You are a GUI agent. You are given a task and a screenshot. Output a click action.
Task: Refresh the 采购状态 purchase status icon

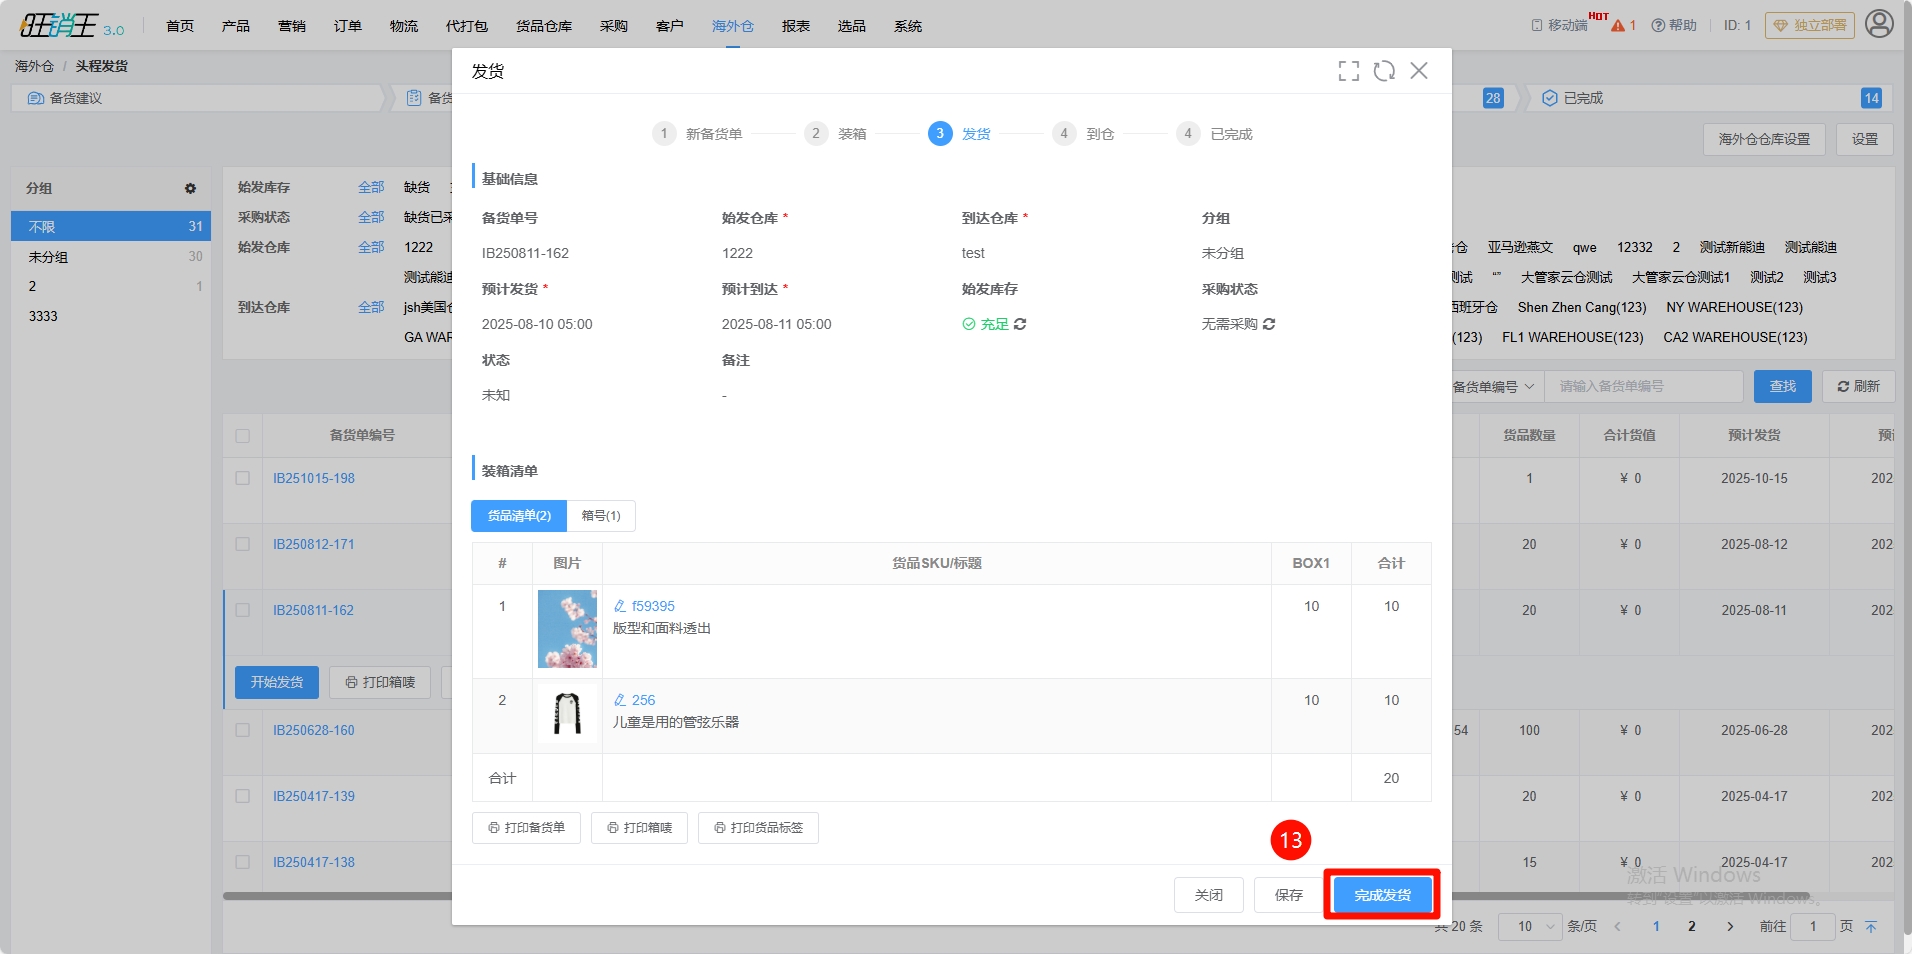[x=1269, y=324]
